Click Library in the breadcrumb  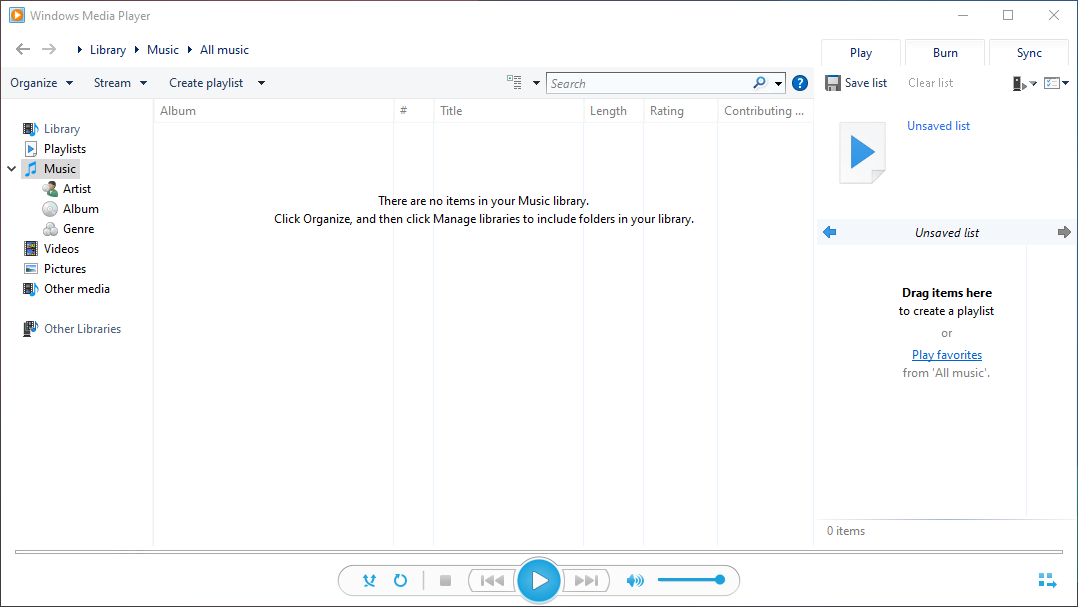click(x=108, y=49)
